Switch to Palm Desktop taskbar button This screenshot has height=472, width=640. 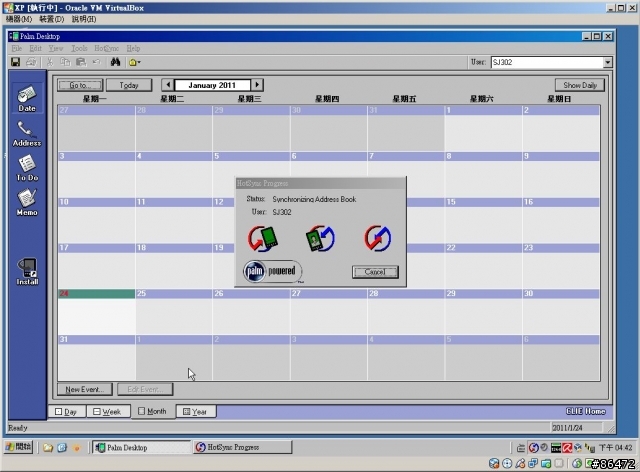coord(142,448)
